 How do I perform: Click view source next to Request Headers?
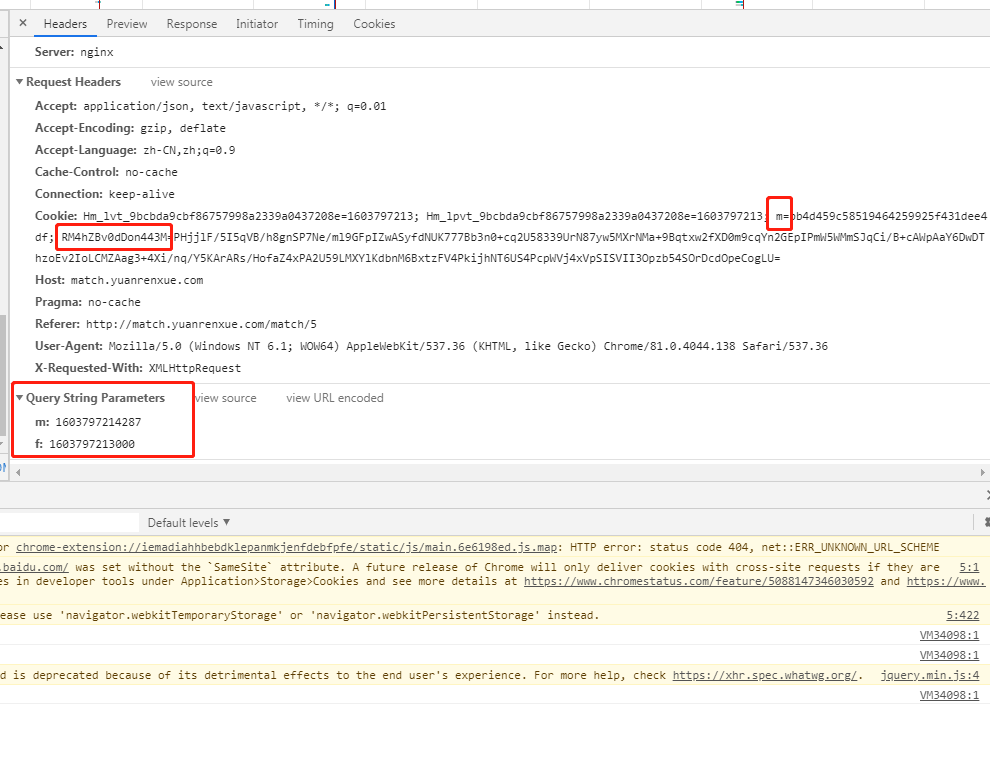tap(182, 82)
